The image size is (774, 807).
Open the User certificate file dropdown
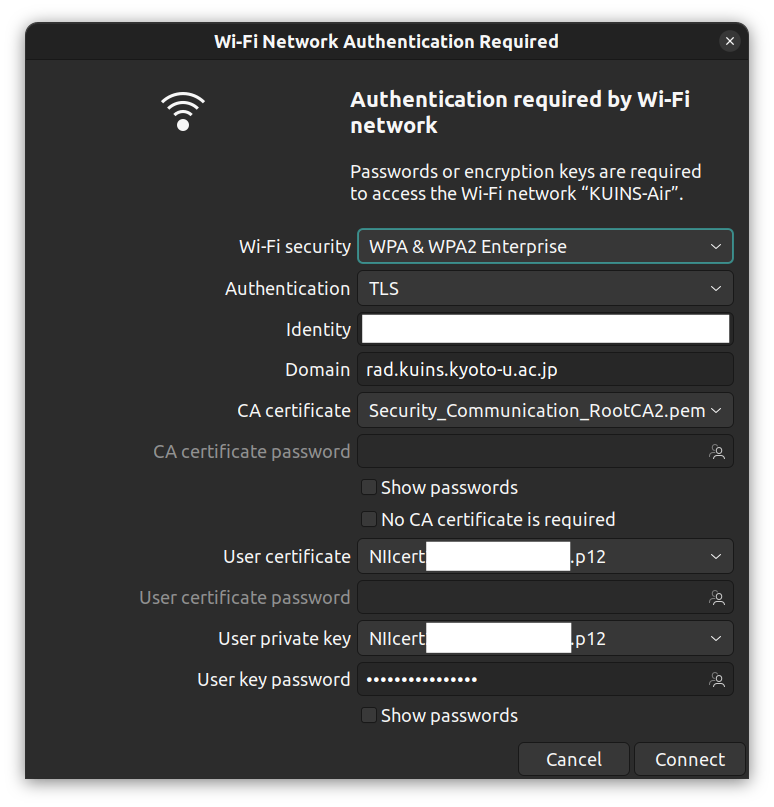coord(545,556)
